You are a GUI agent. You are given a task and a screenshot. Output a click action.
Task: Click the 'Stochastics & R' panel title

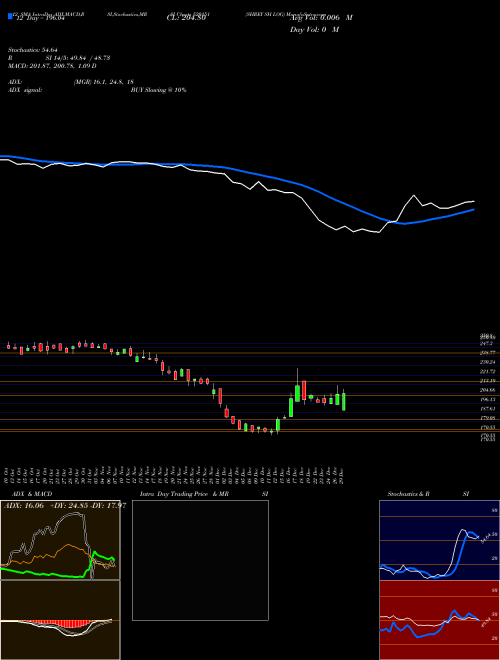408,494
